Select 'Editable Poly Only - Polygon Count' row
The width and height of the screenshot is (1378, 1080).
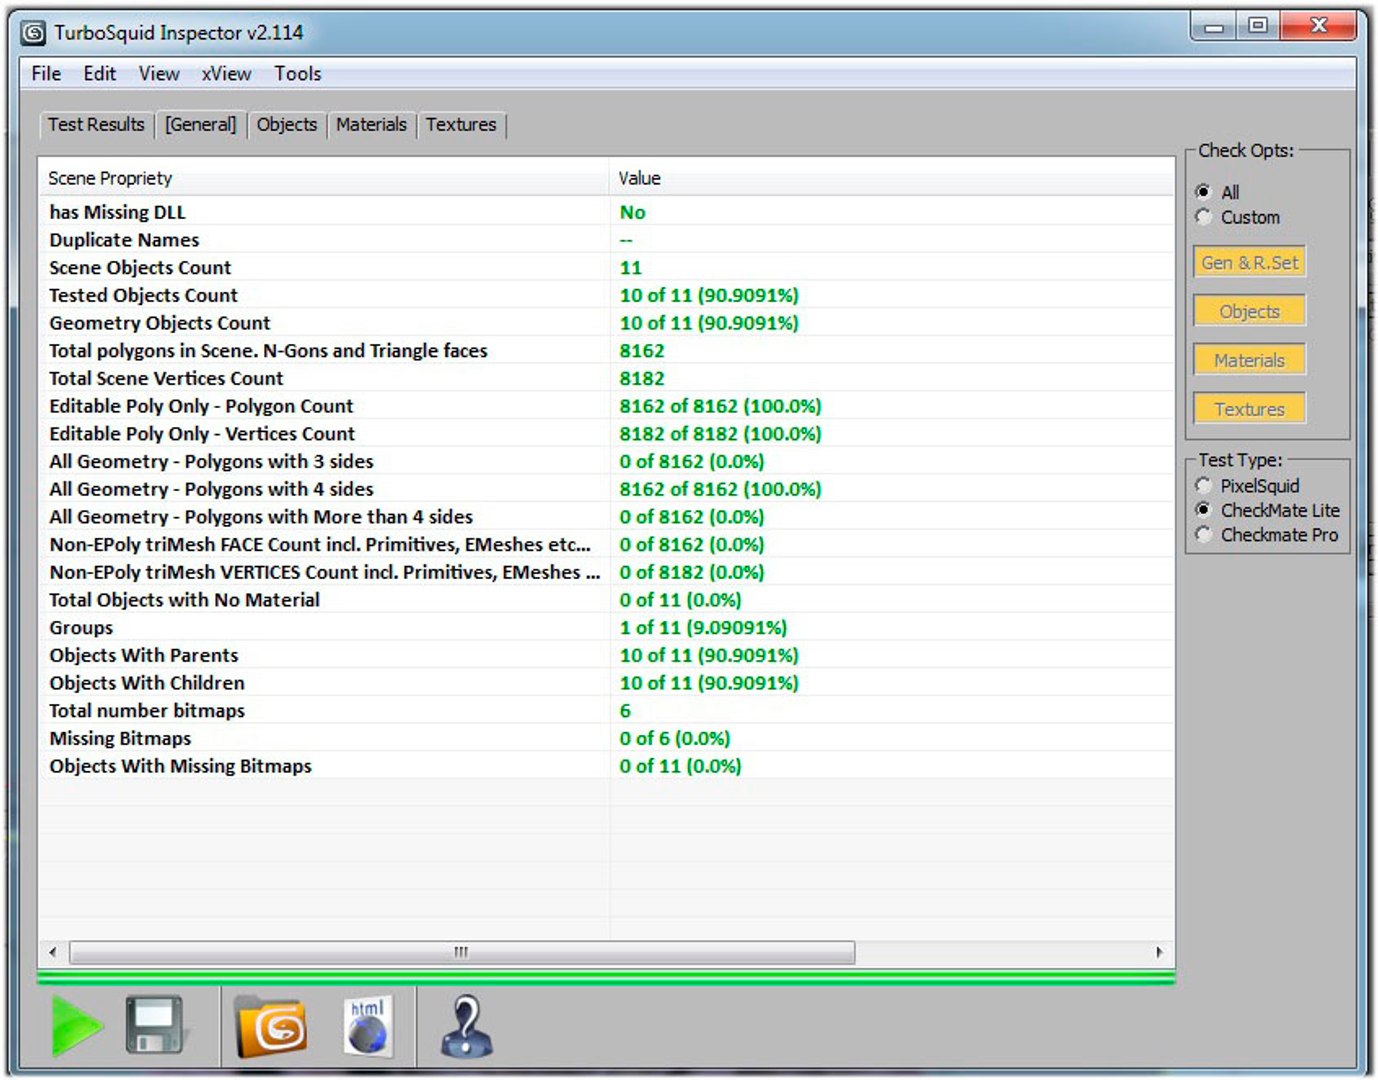(606, 406)
